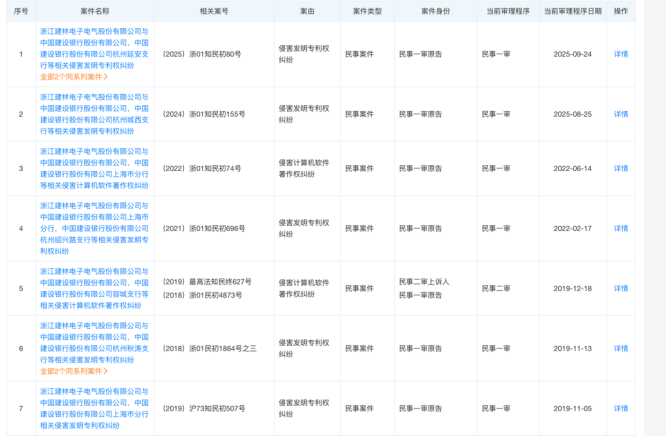View 详情 for case (2018) 浙01民初1864号之三
666x436 pixels.
[621, 348]
